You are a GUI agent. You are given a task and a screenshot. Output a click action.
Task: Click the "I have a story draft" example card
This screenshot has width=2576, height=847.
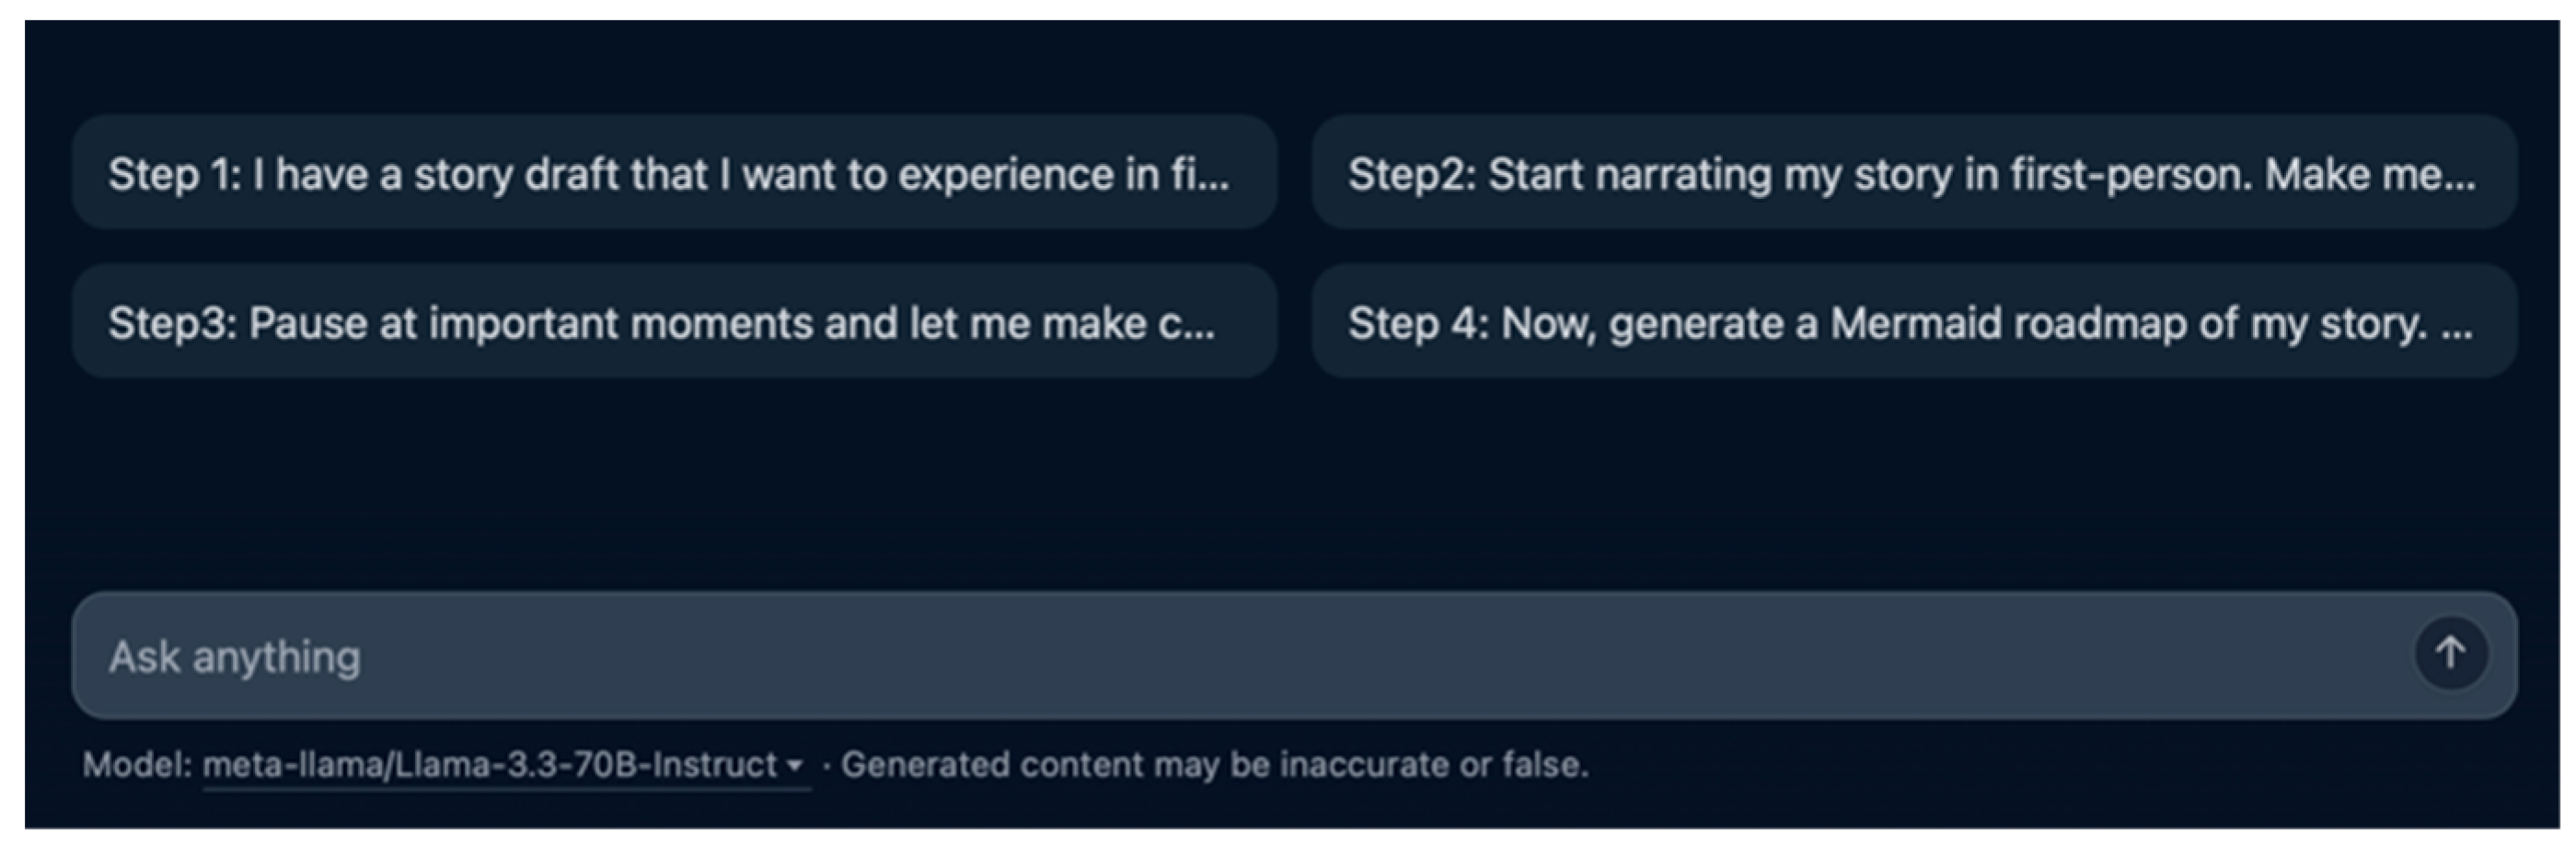click(x=673, y=173)
